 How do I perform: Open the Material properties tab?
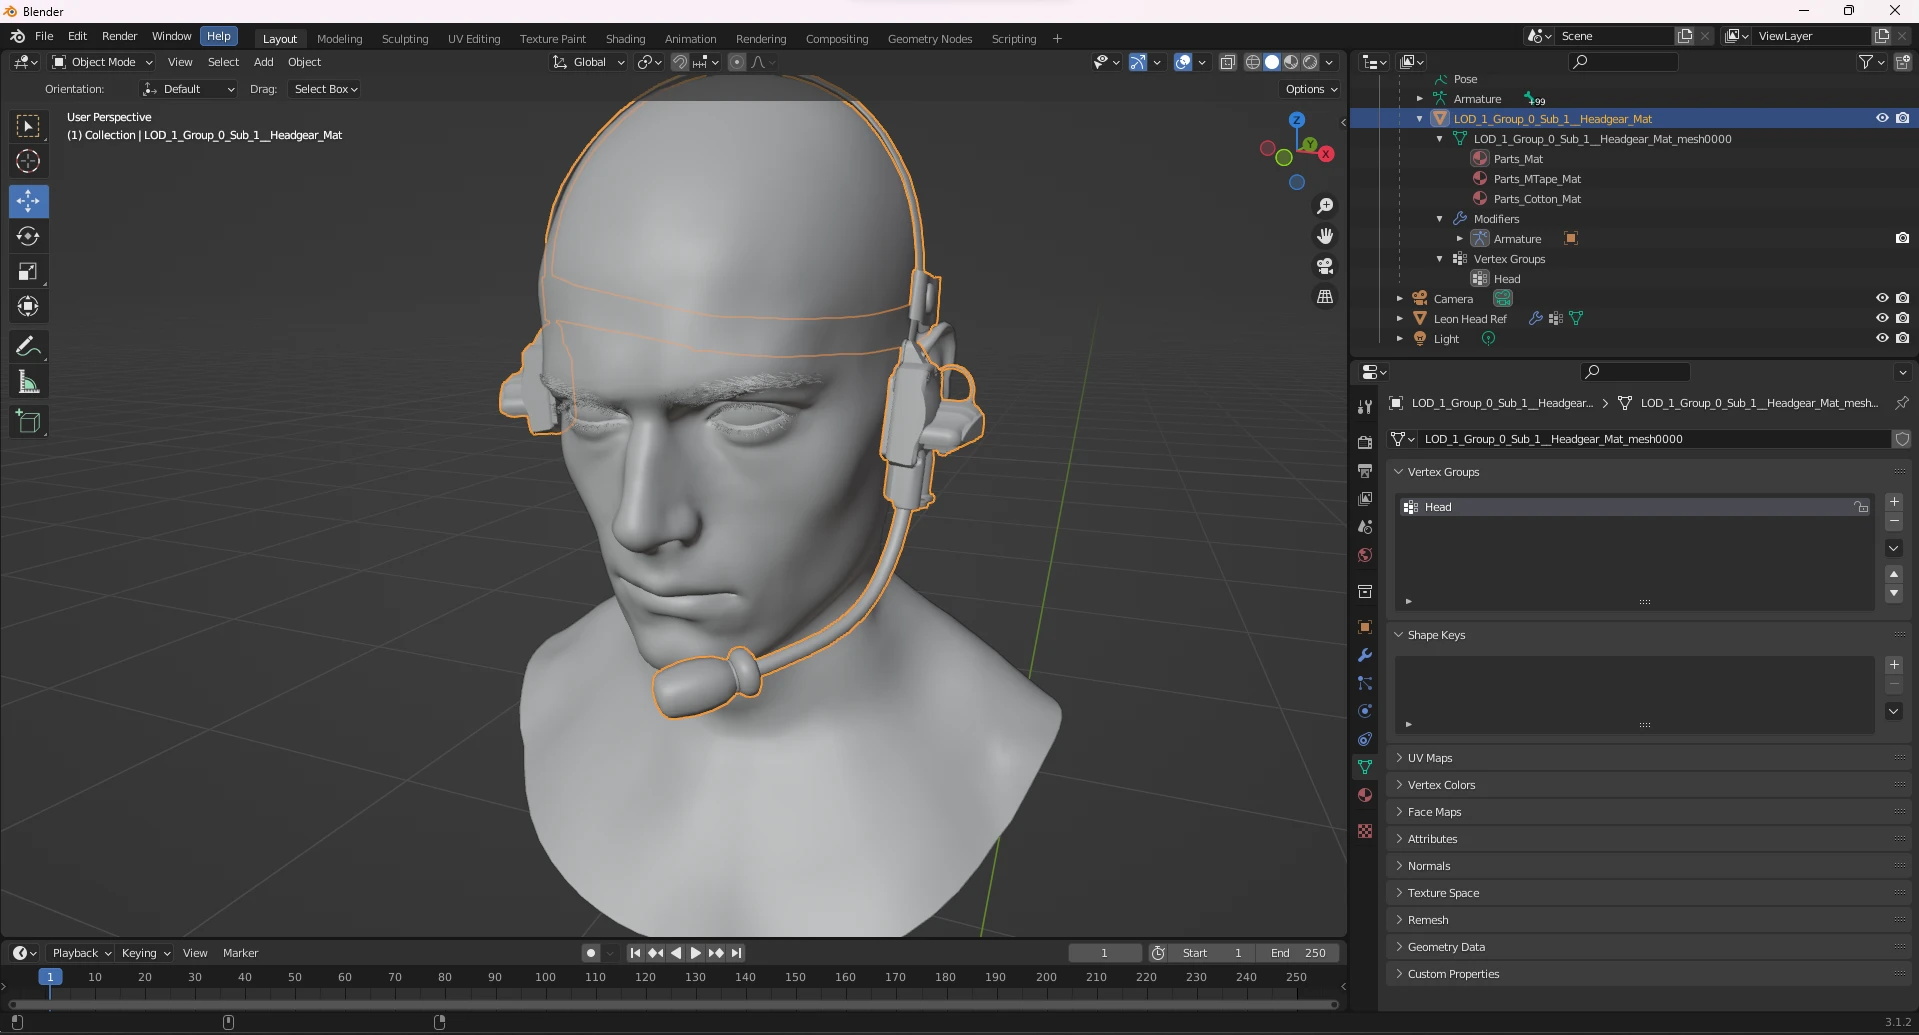[x=1365, y=796]
